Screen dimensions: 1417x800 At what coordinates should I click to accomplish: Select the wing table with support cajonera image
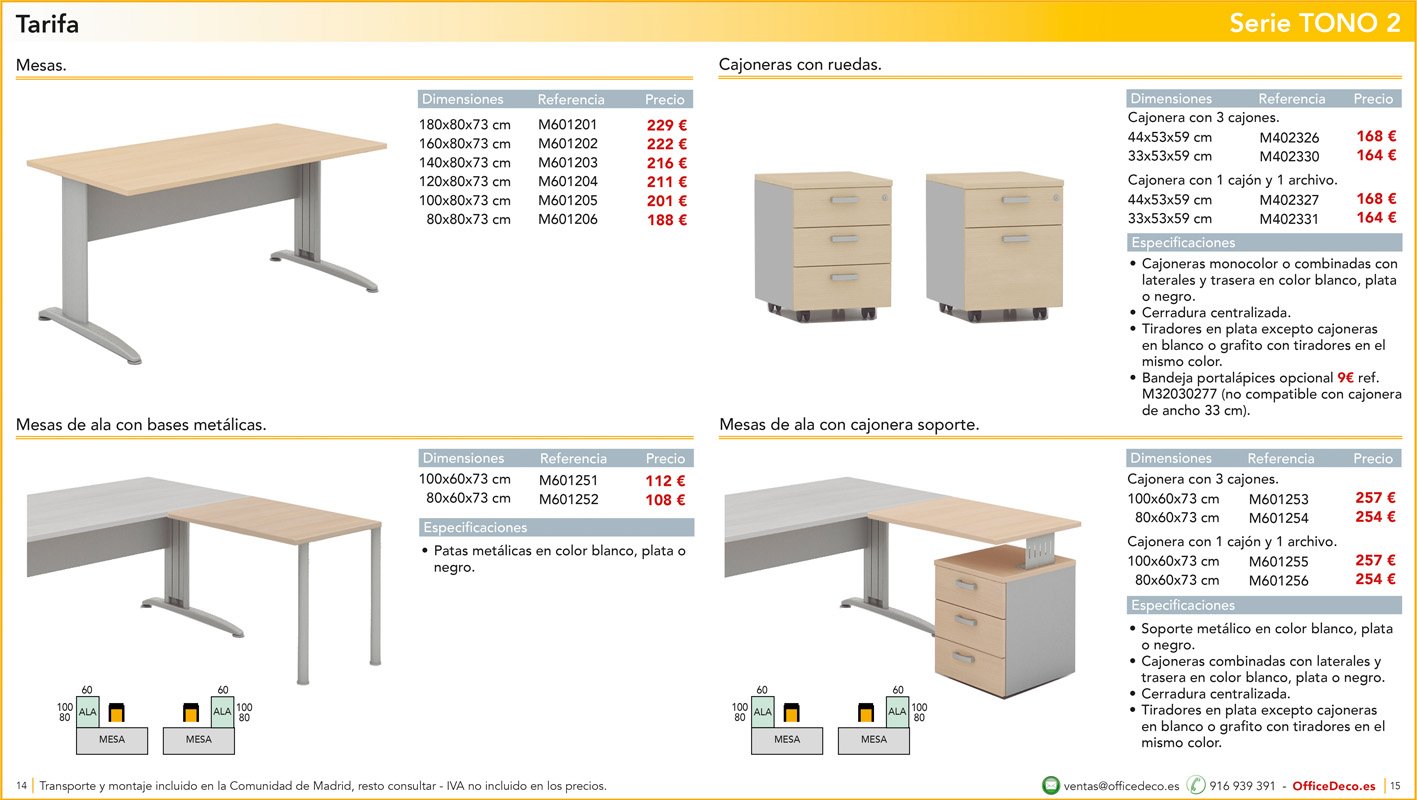click(902, 586)
